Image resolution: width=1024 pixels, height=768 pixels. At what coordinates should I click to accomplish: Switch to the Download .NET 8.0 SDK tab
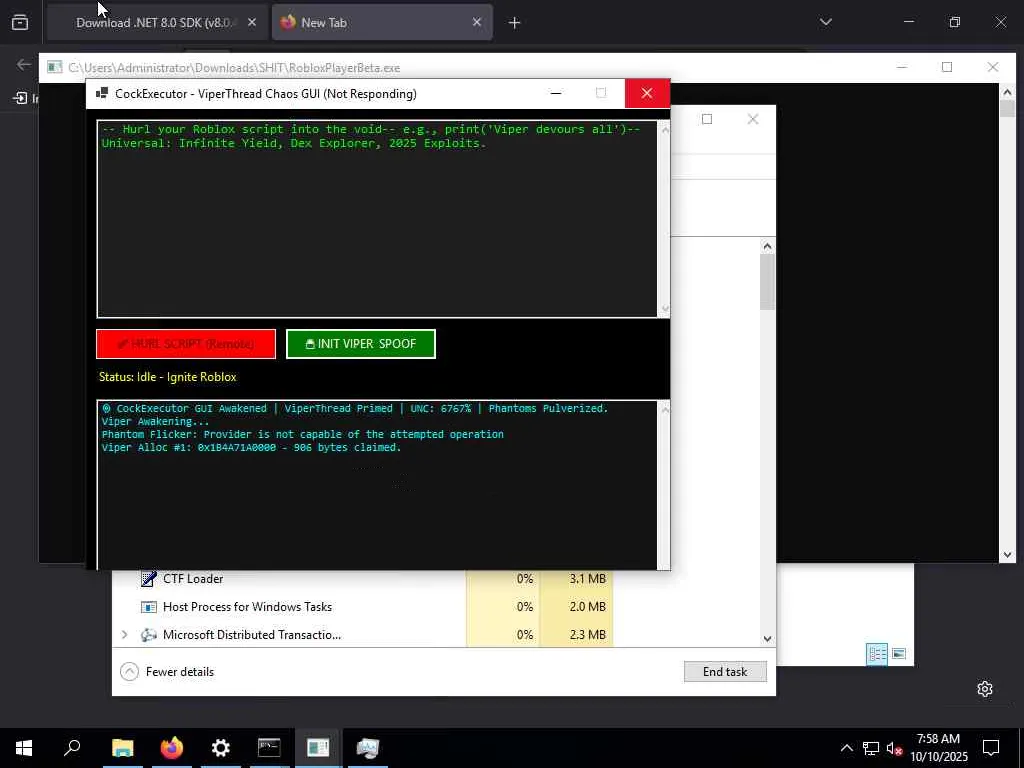[x=157, y=22]
